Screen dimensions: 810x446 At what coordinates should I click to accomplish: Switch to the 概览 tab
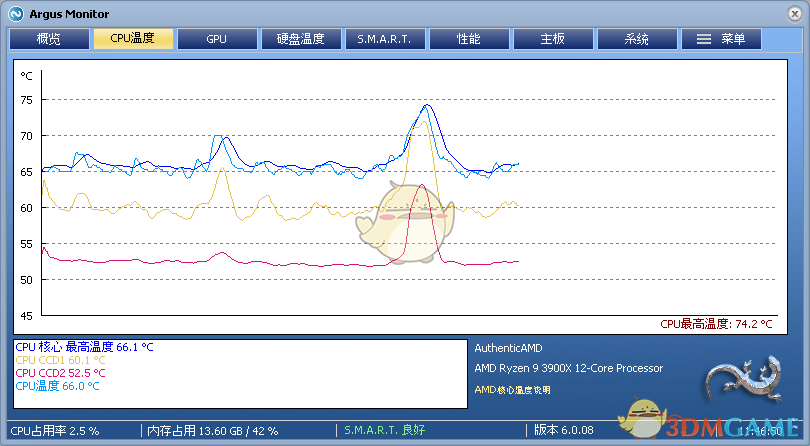[49, 39]
